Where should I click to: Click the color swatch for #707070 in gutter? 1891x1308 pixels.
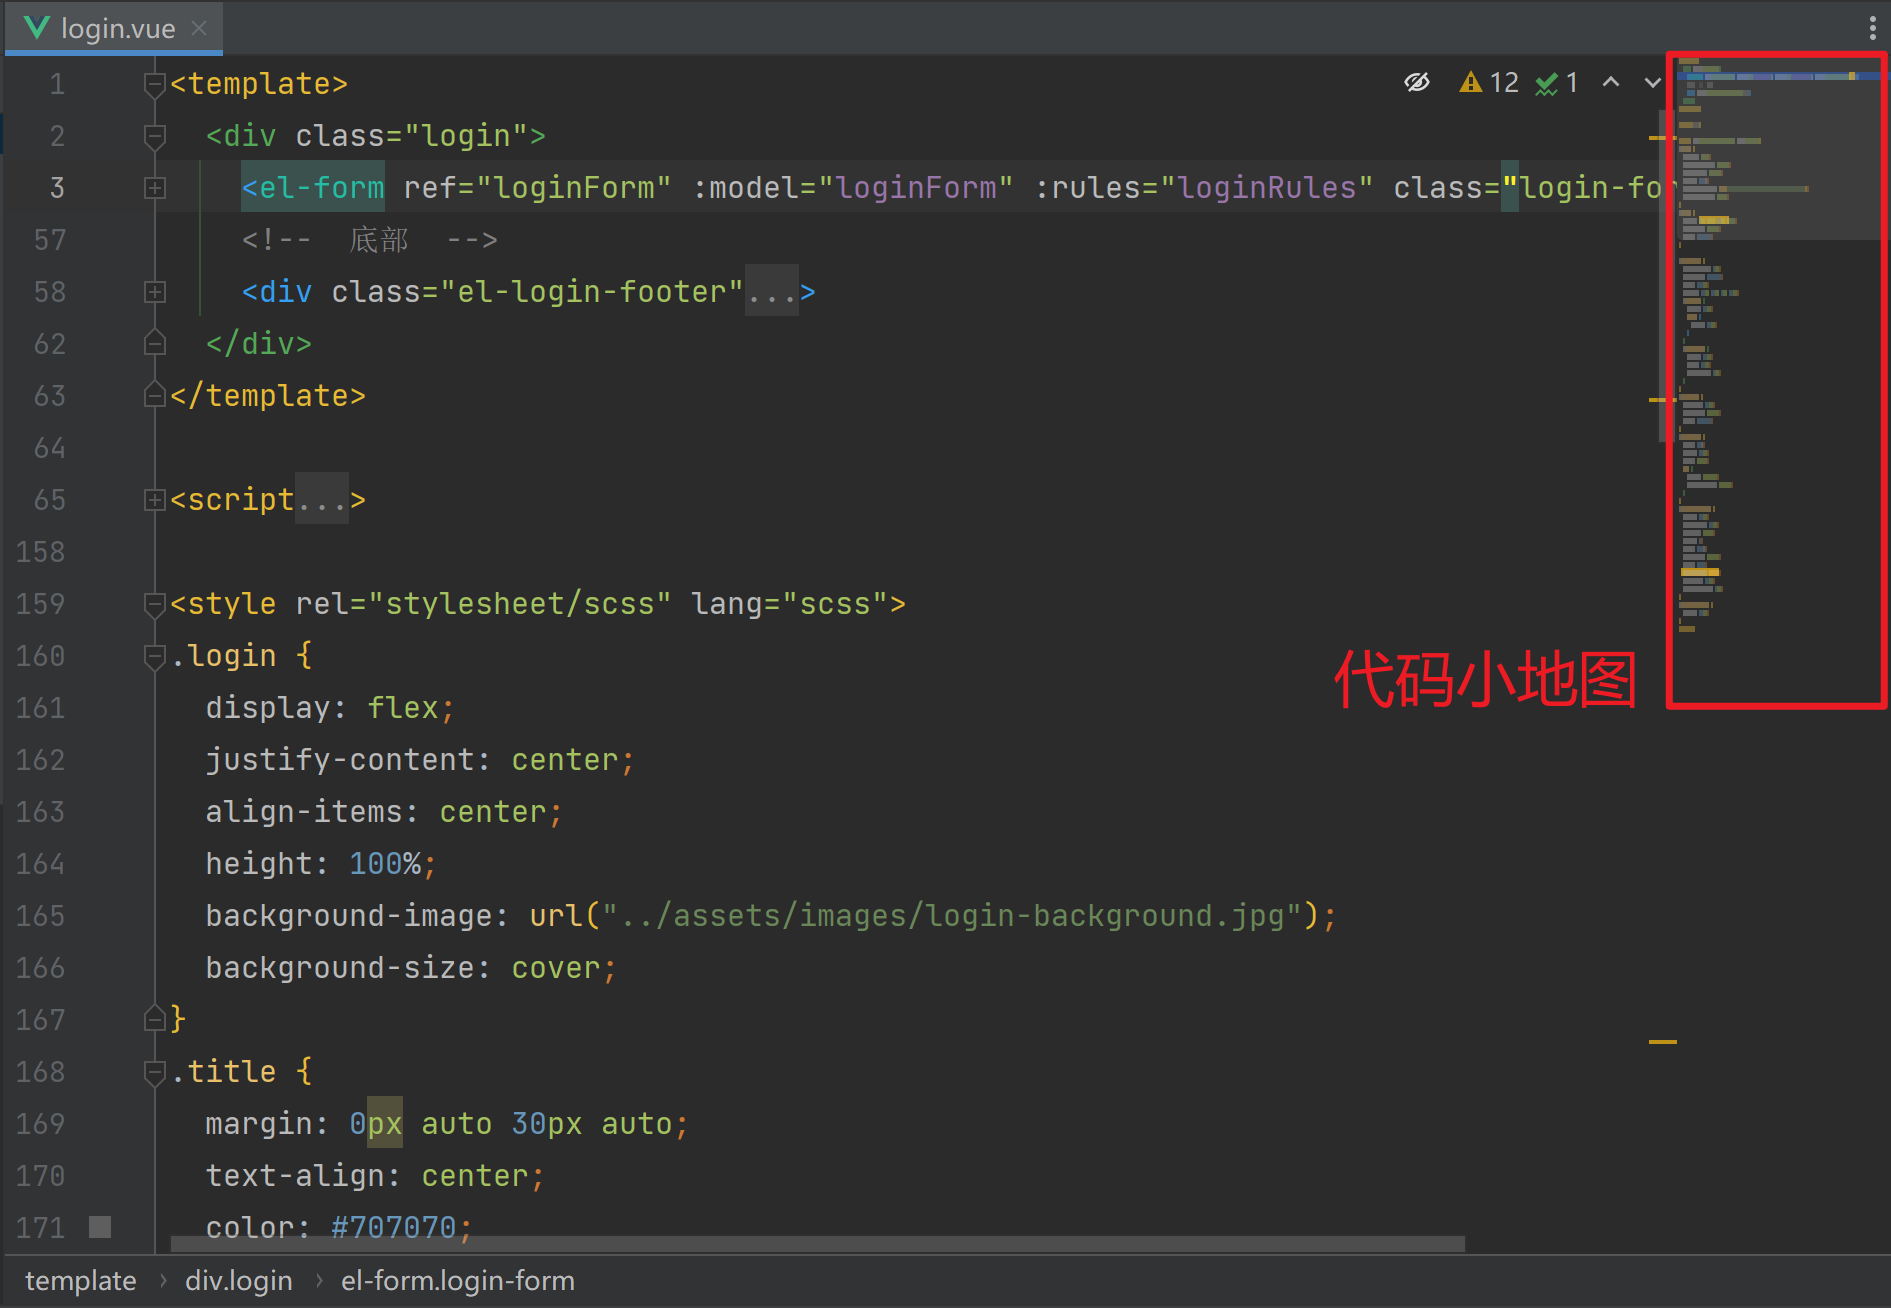point(100,1227)
